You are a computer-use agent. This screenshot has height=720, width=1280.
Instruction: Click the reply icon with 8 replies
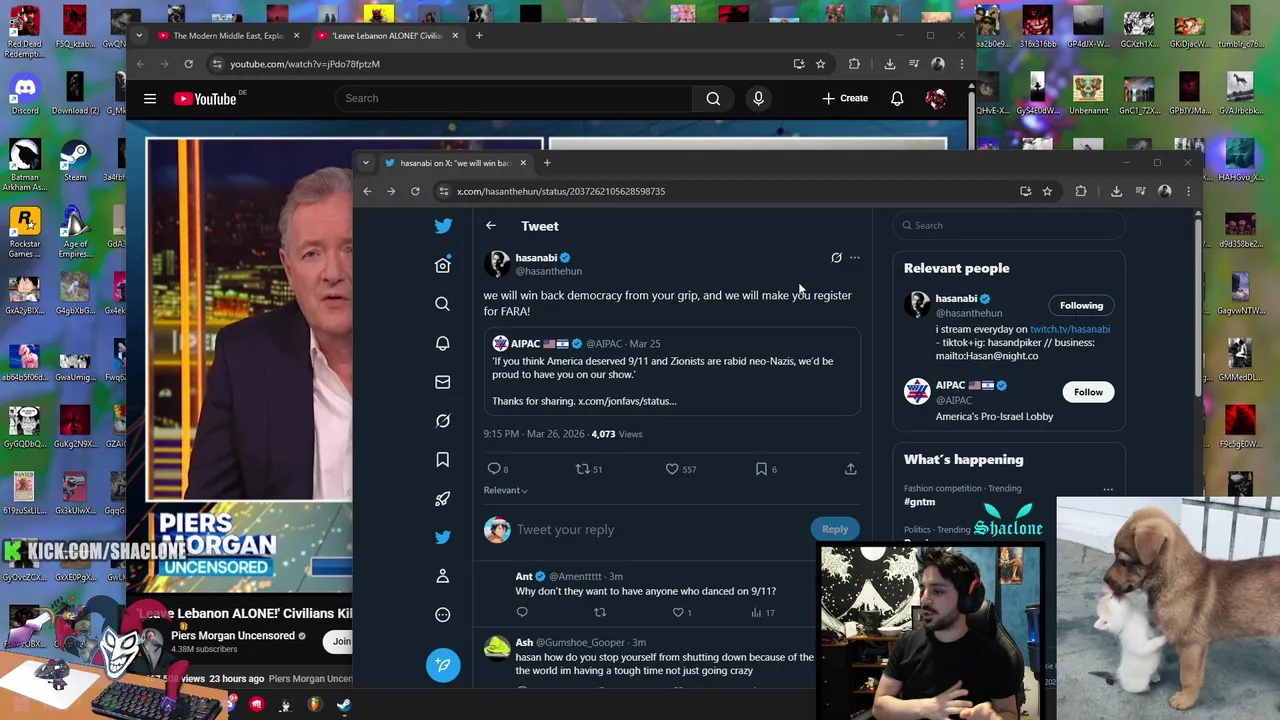493,468
